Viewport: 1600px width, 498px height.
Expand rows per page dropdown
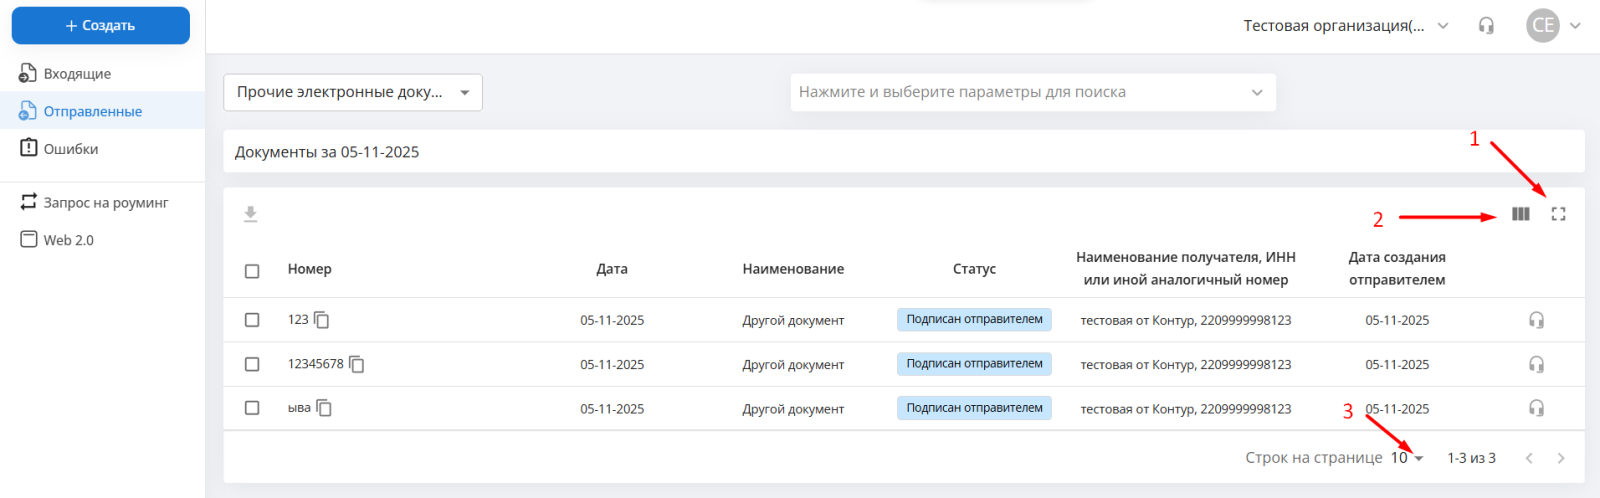[x=1407, y=458]
